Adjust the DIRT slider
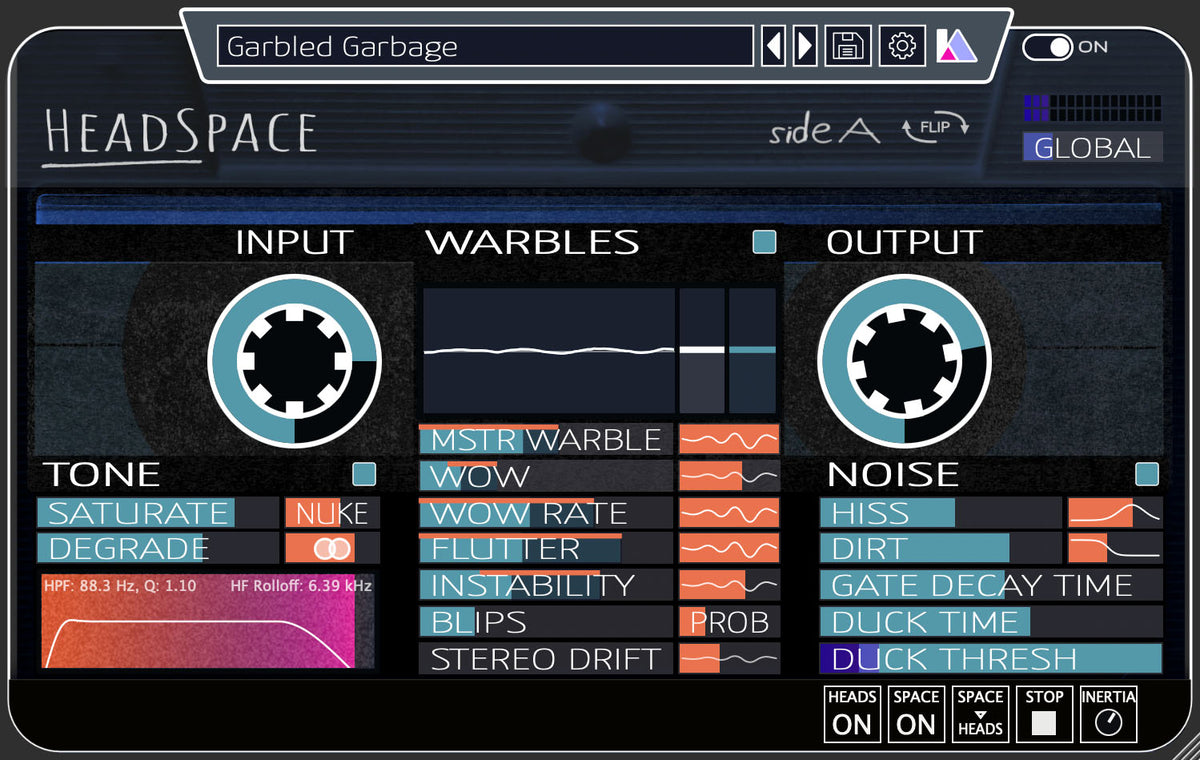Screen dimensions: 1200x760 [x=941, y=548]
